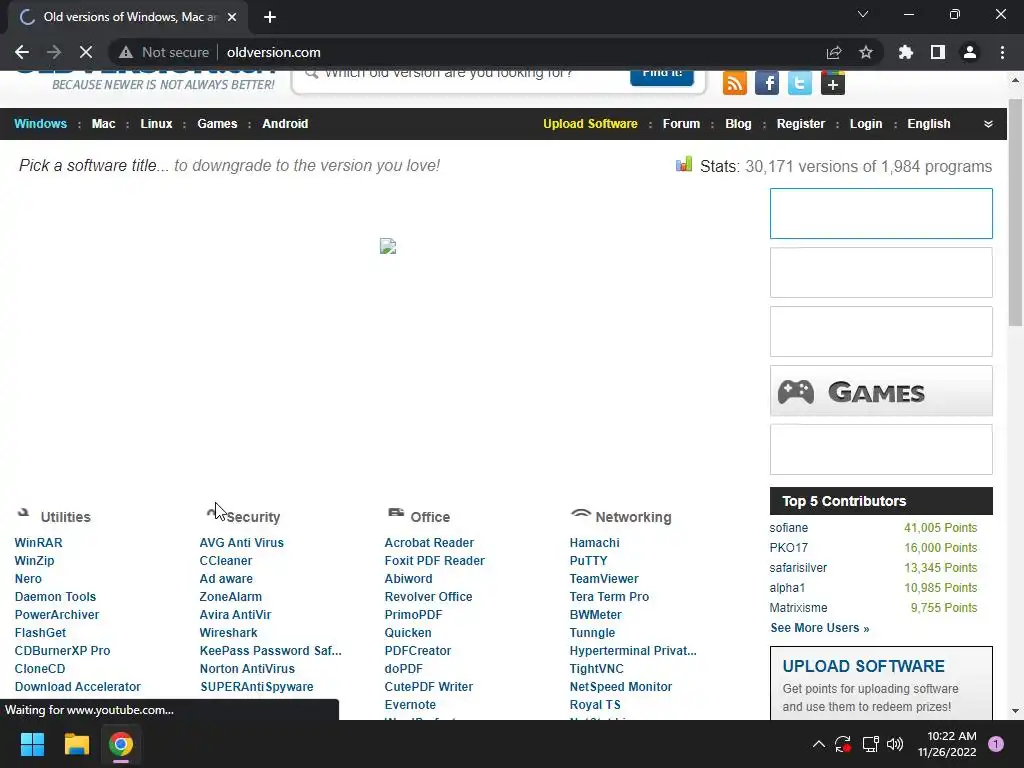Open the Evernote link
This screenshot has width=1024, height=768.
410,705
